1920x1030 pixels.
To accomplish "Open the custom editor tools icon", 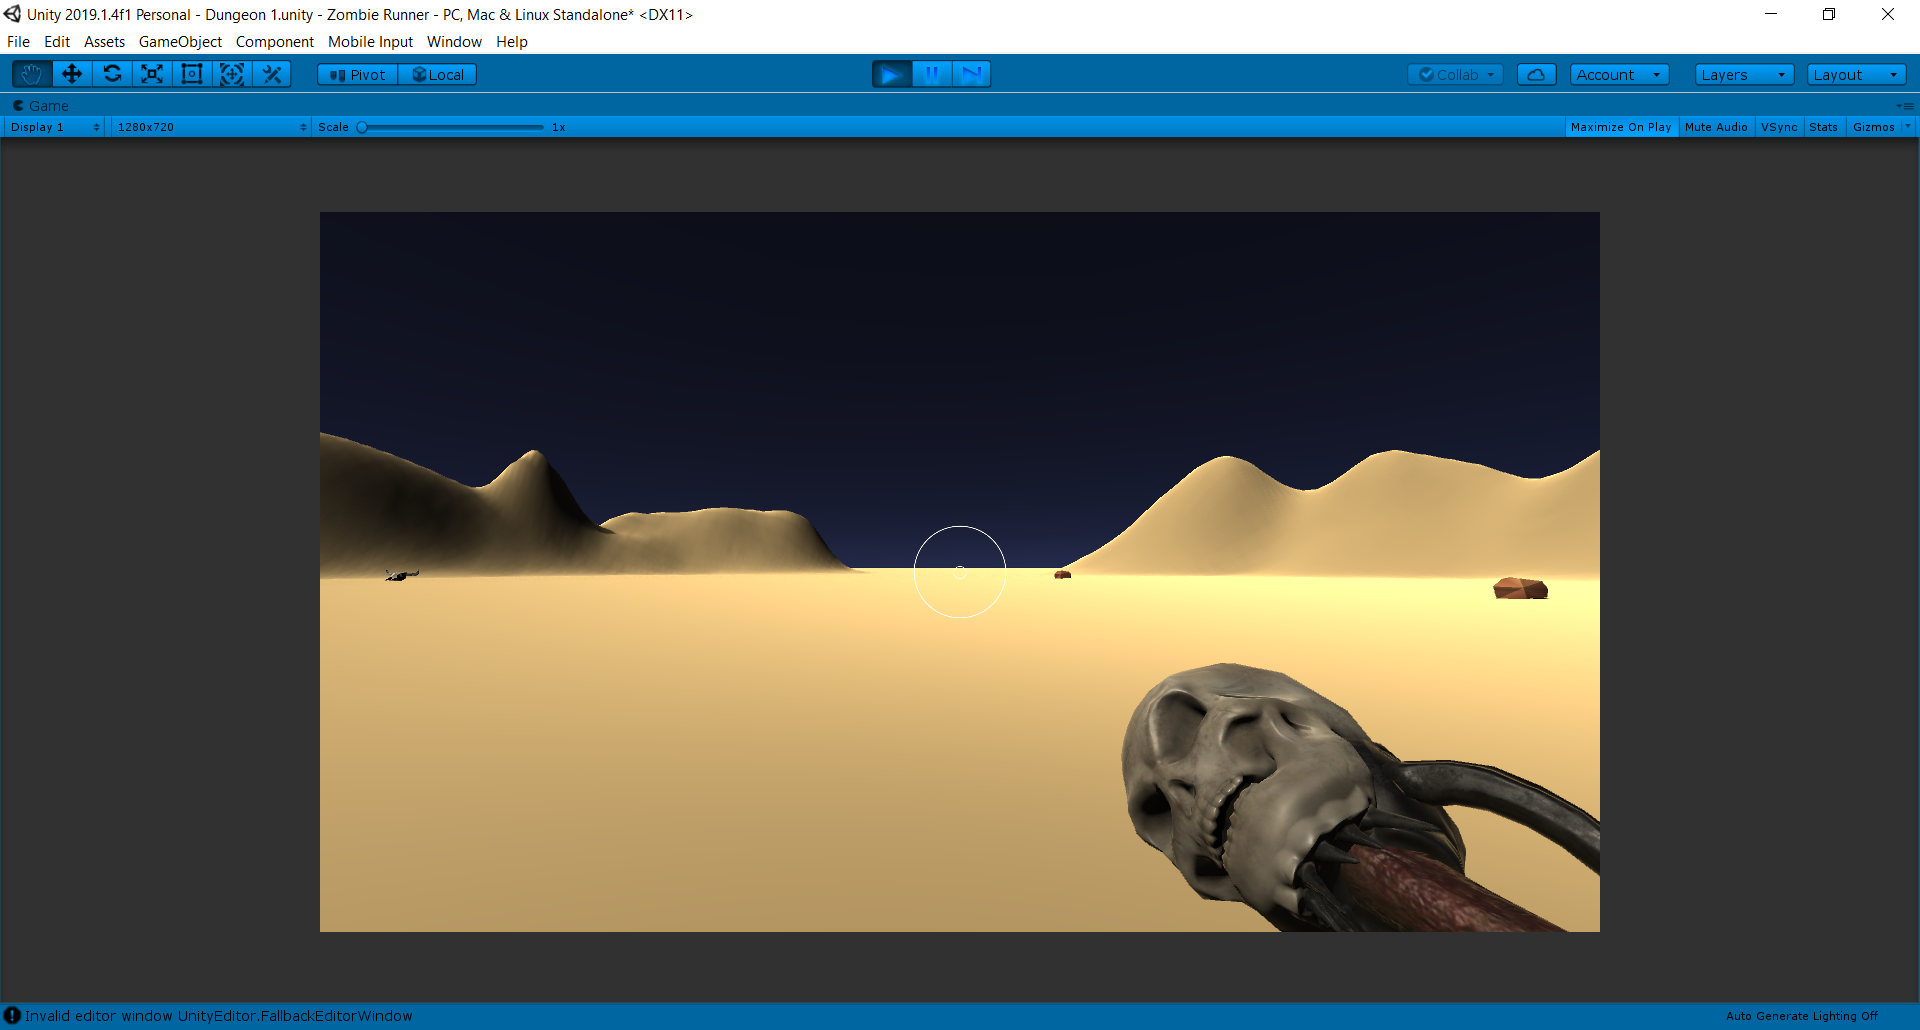I will (271, 74).
